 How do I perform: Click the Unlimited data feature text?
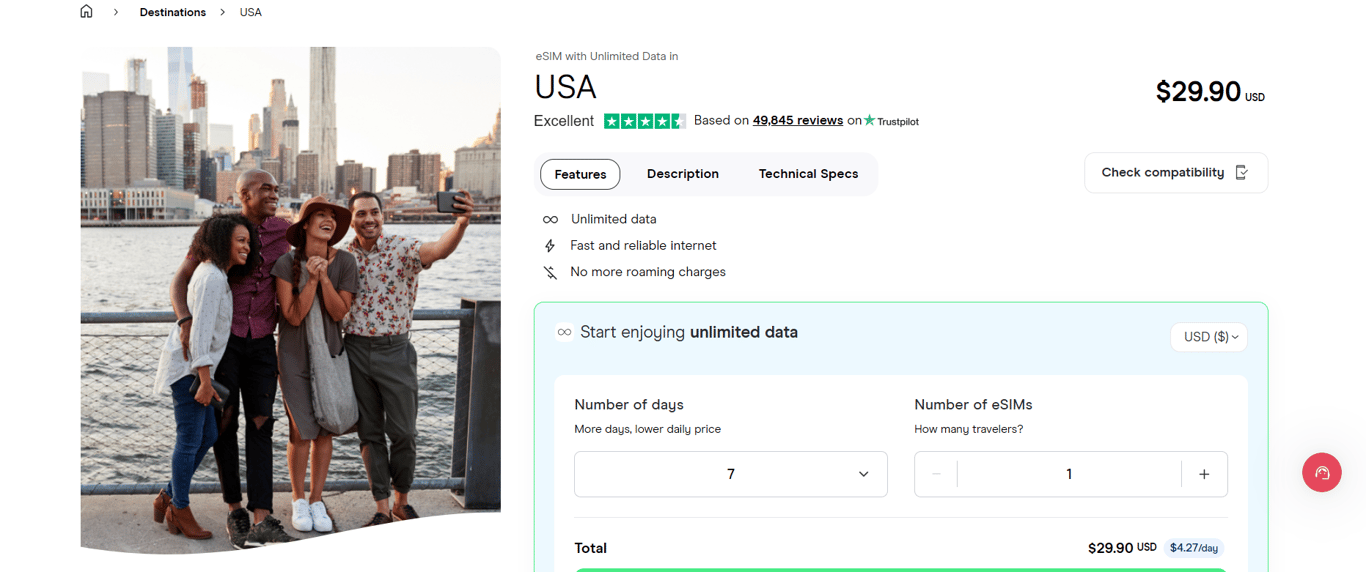(614, 219)
